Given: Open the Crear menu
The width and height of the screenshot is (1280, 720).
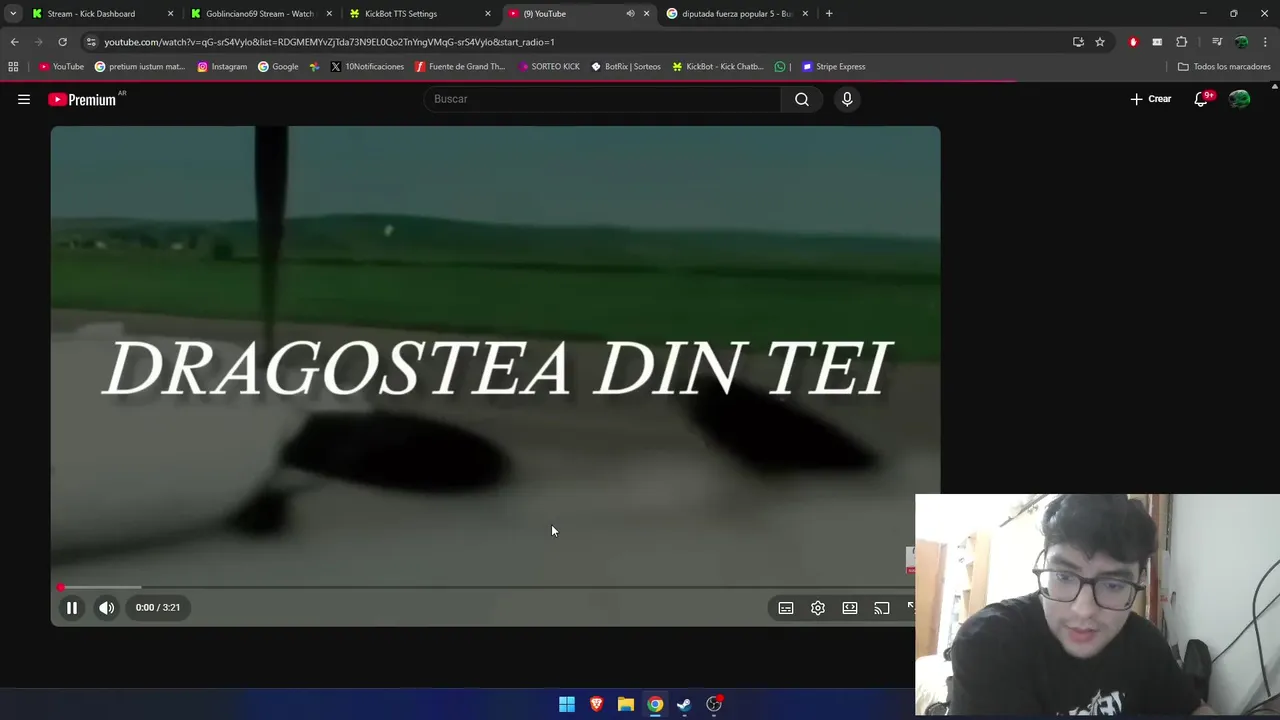Looking at the screenshot, I should point(1151,99).
